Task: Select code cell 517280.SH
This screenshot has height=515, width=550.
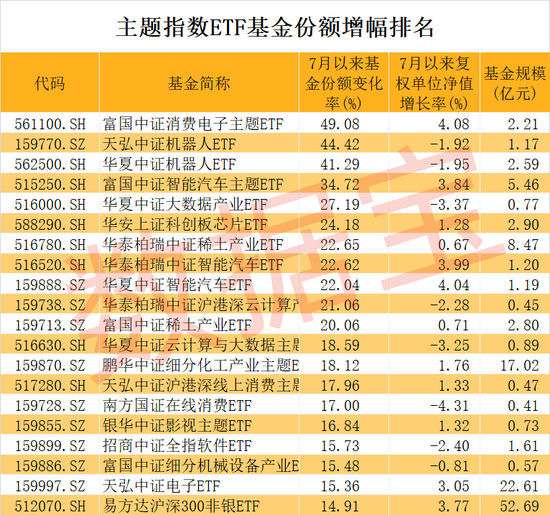Action: tap(50, 386)
